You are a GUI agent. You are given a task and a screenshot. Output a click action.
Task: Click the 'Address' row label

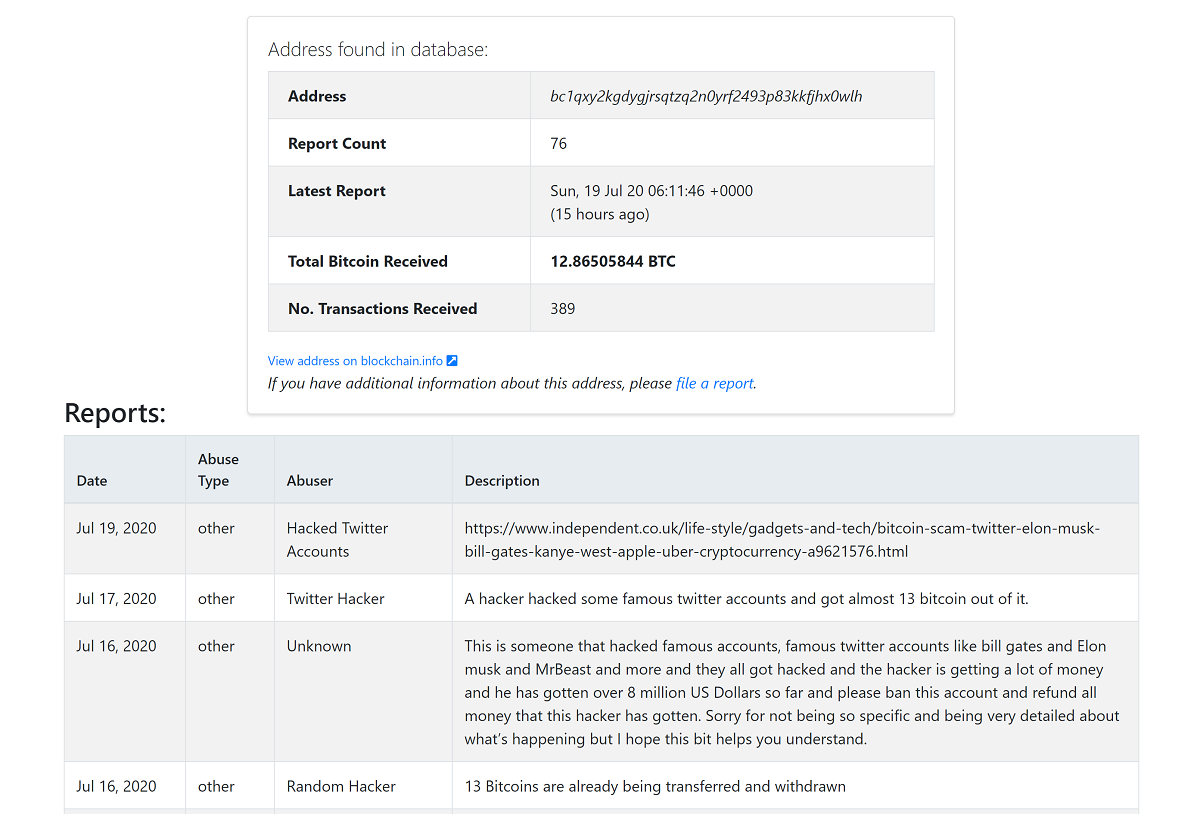(x=317, y=96)
